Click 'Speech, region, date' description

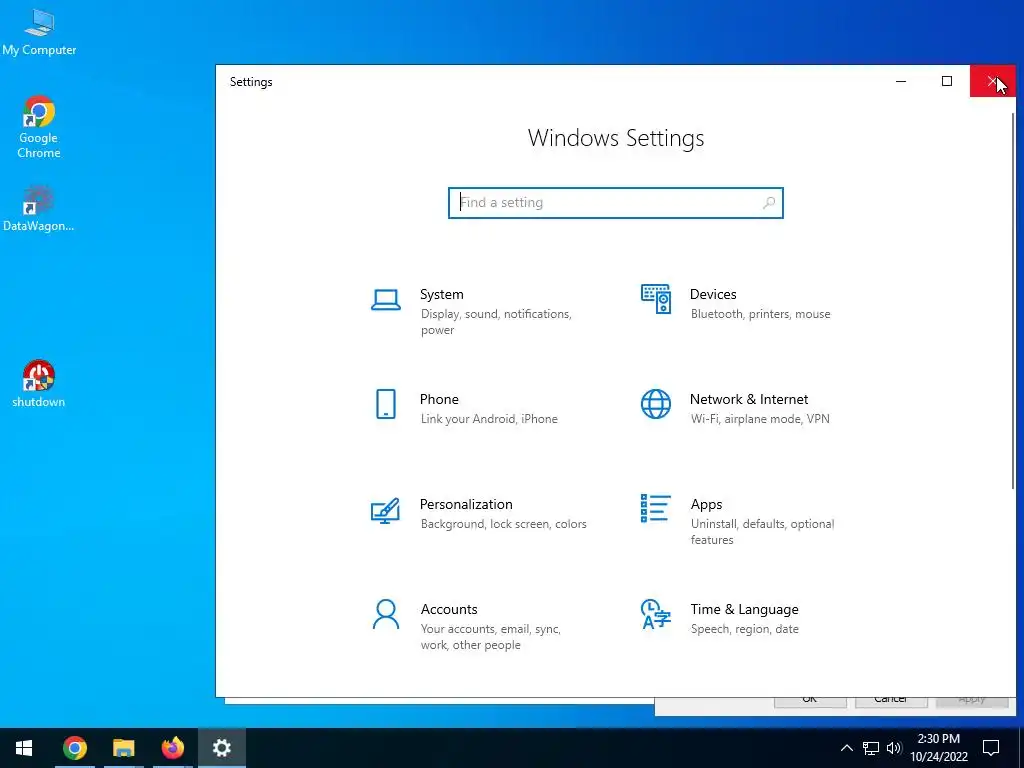pos(744,629)
